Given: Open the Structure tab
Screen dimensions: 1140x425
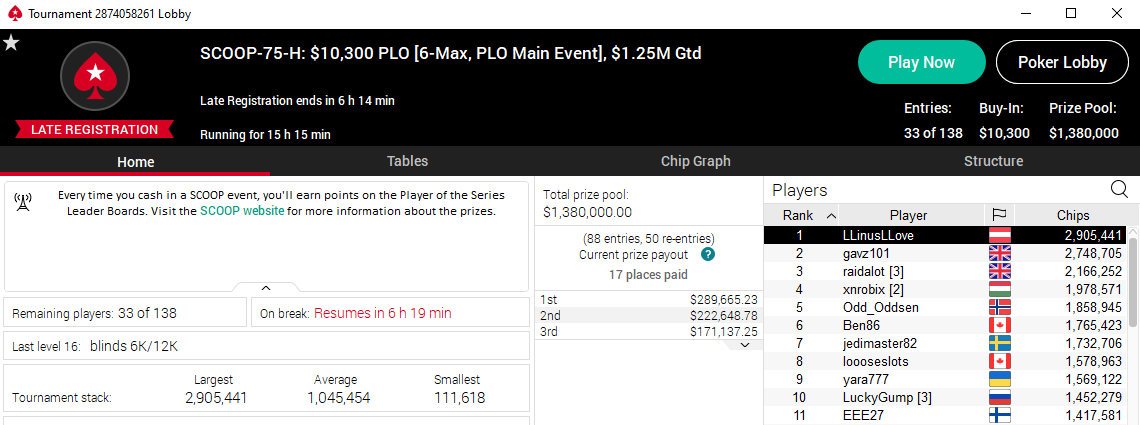Looking at the screenshot, I should (x=993, y=161).
